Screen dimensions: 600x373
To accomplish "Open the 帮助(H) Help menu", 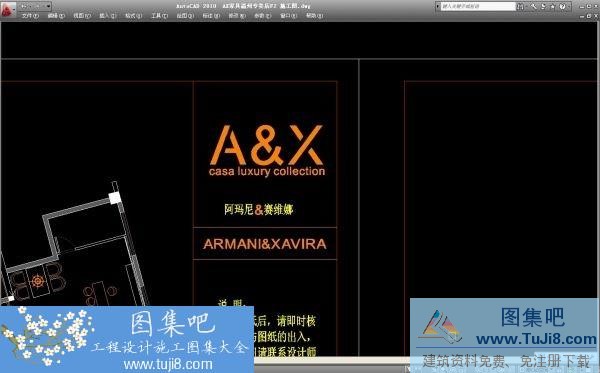I will click(315, 16).
